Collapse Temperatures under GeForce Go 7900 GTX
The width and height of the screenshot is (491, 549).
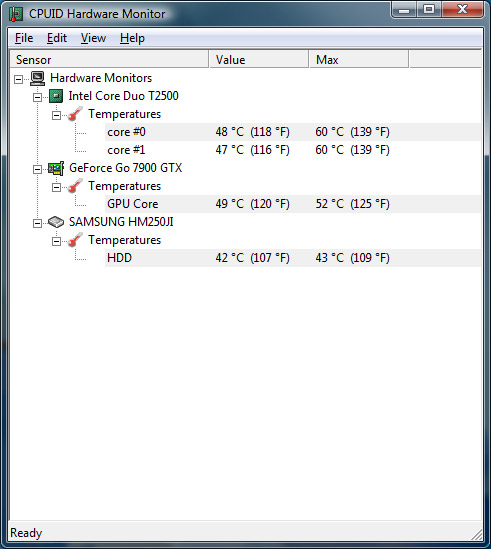[56, 187]
